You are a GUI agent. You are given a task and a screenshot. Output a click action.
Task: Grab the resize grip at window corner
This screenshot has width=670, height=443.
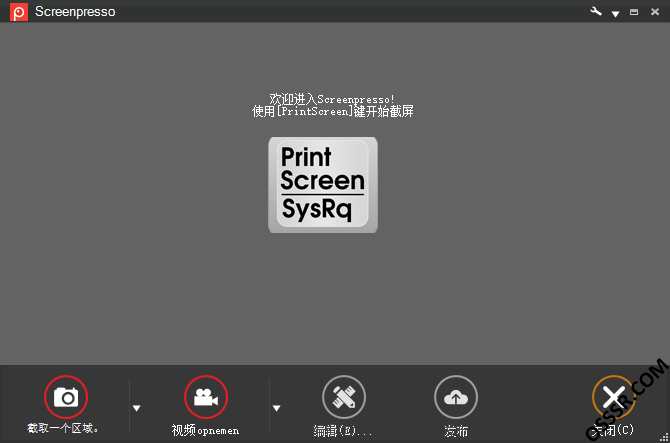664,437
